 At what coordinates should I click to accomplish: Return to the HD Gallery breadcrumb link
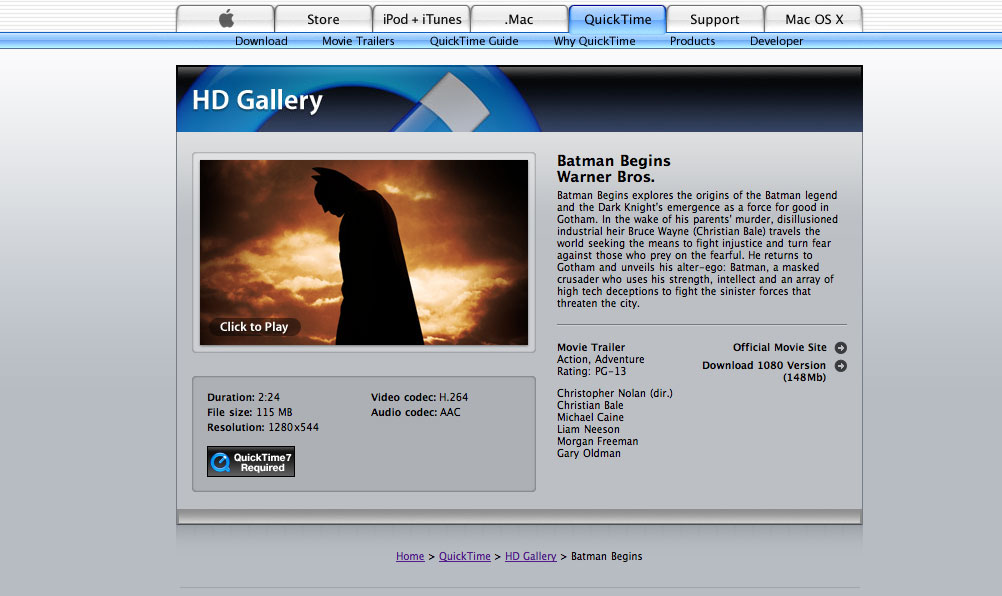point(530,556)
